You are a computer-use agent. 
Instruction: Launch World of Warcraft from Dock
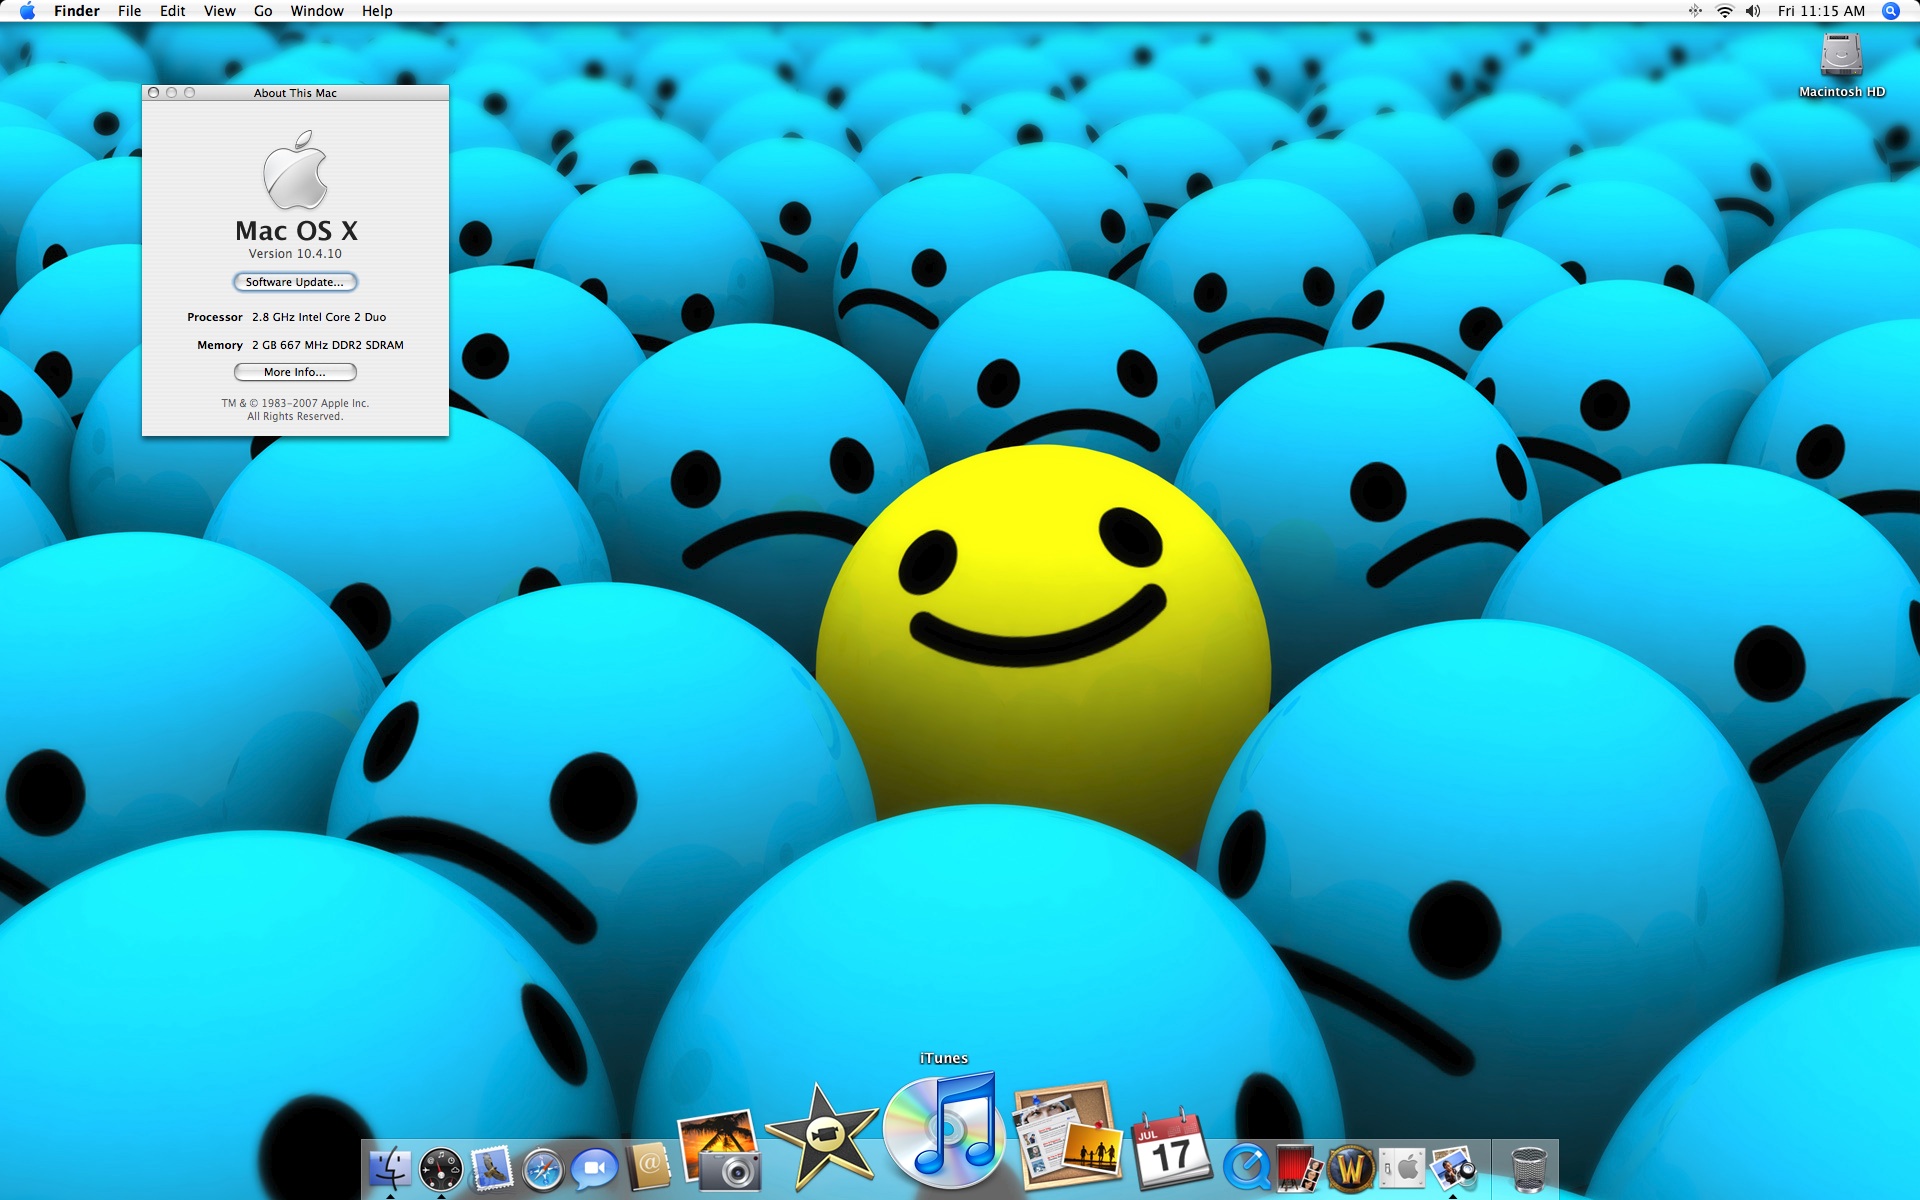(1350, 1168)
